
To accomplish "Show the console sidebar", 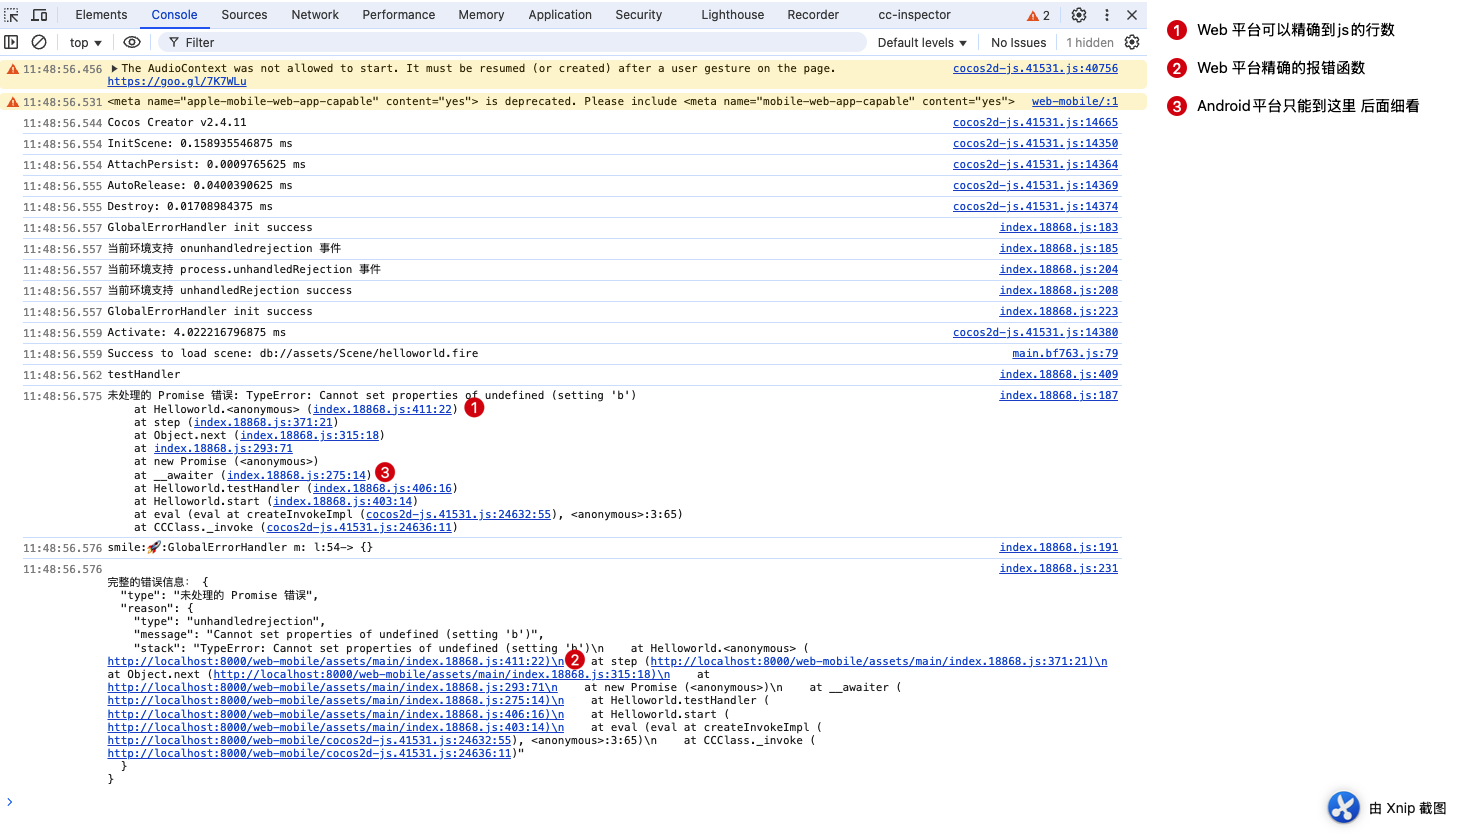I will coord(12,42).
